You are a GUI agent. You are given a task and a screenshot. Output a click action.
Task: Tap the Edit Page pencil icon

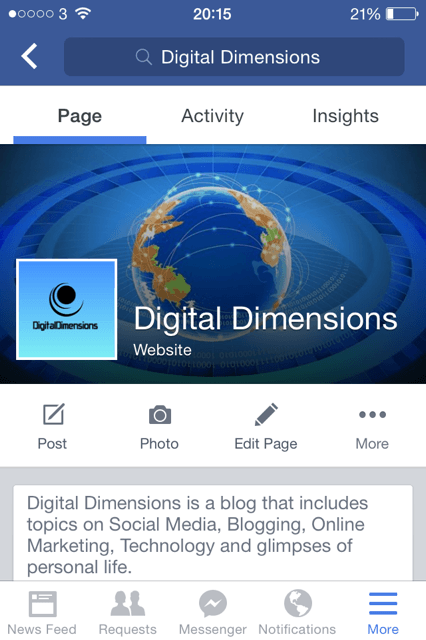point(266,414)
